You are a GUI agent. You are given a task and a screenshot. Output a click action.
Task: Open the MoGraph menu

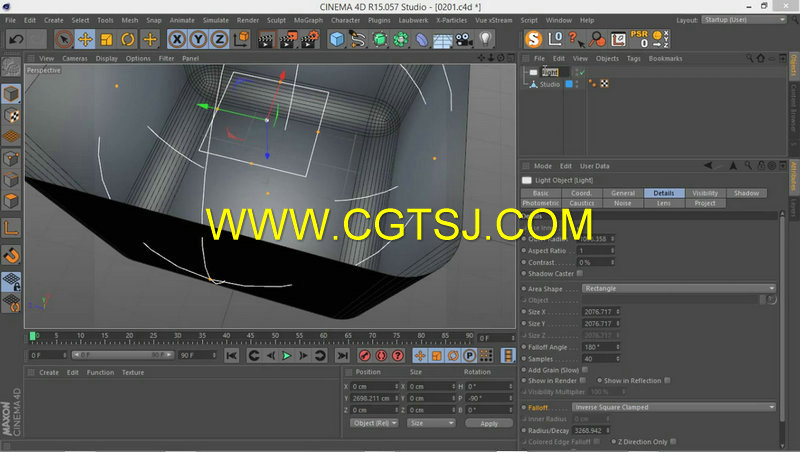tap(308, 20)
